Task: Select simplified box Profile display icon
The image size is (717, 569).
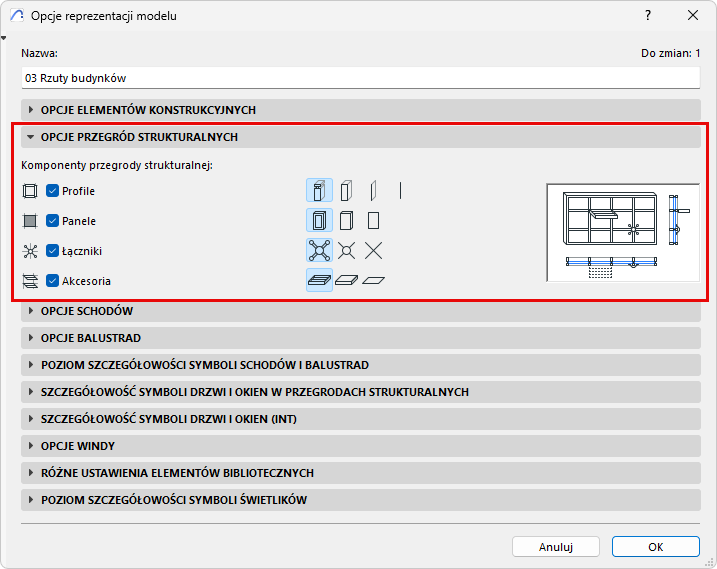Action: pos(346,191)
